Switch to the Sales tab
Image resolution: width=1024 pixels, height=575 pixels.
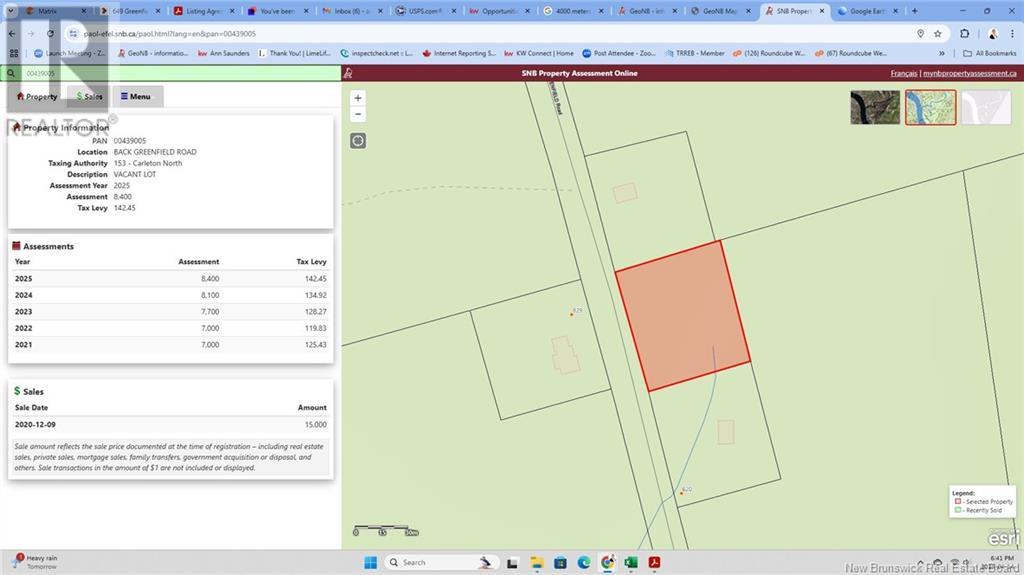[x=88, y=97]
